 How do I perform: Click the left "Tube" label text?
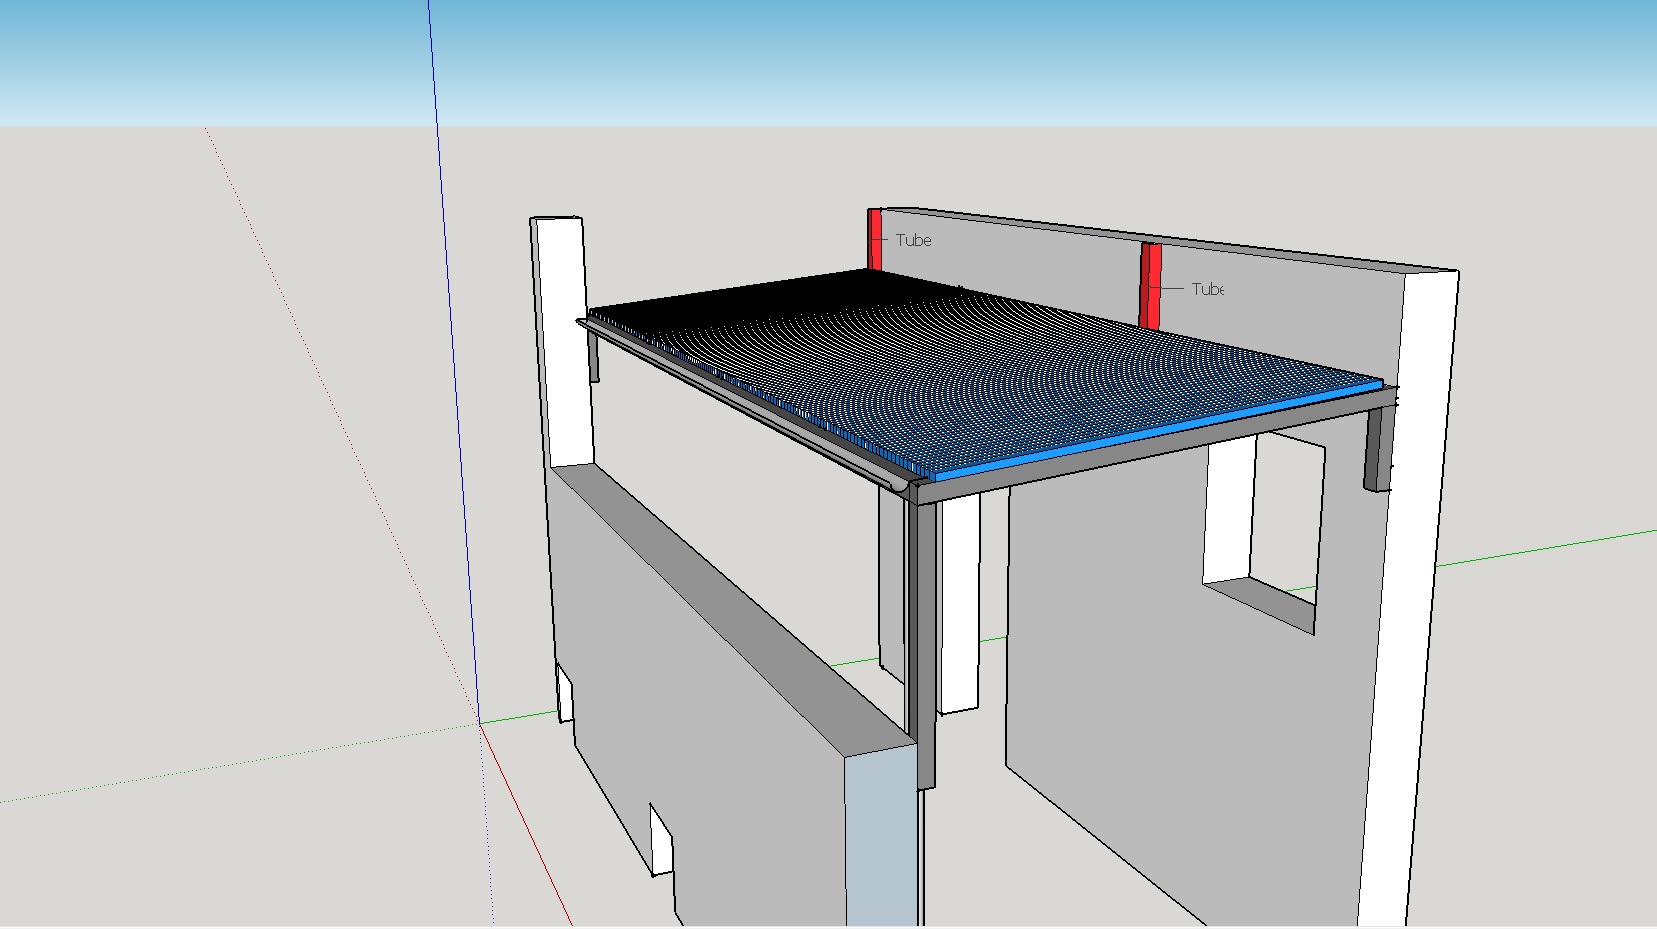[x=913, y=240]
